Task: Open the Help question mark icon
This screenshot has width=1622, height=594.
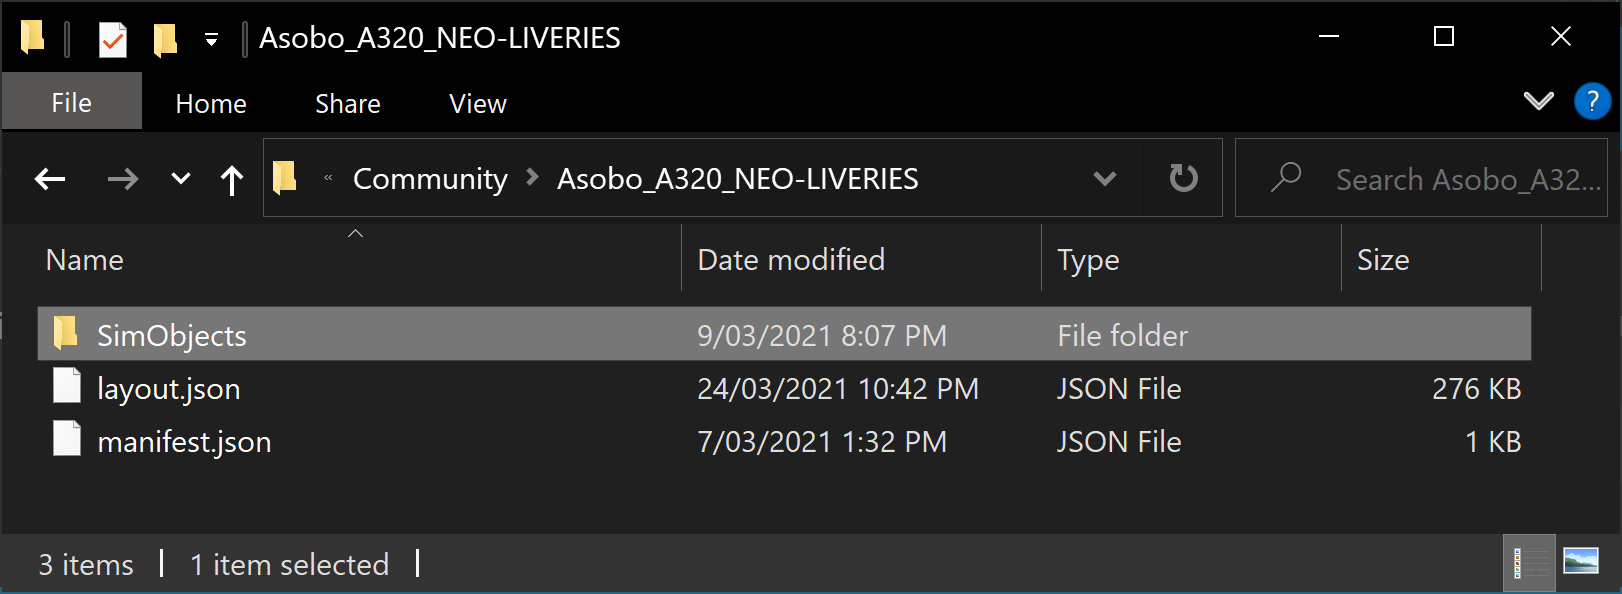Action: tap(1591, 101)
